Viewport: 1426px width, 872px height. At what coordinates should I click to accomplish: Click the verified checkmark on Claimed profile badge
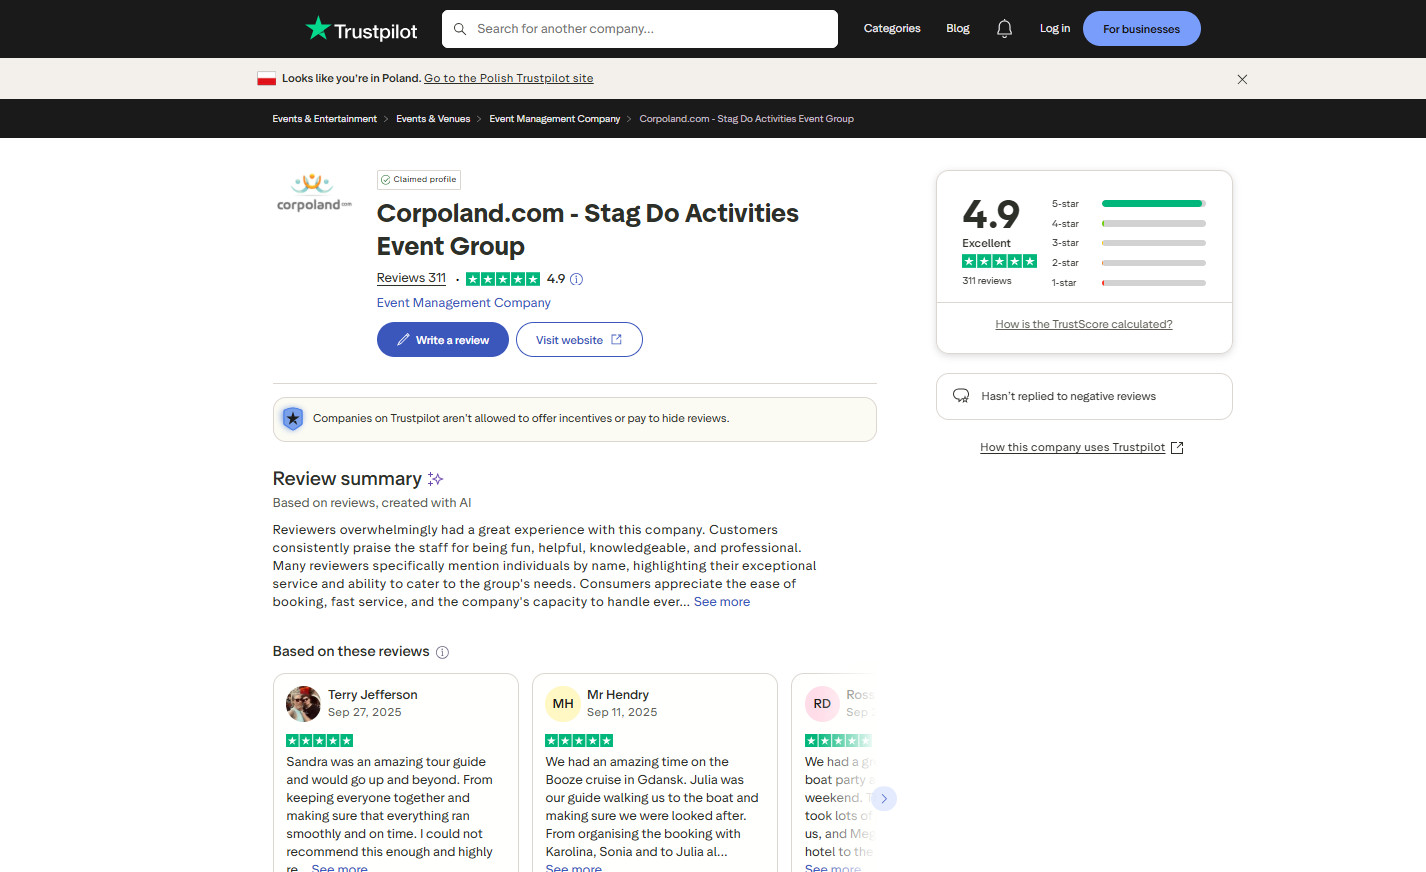point(385,179)
